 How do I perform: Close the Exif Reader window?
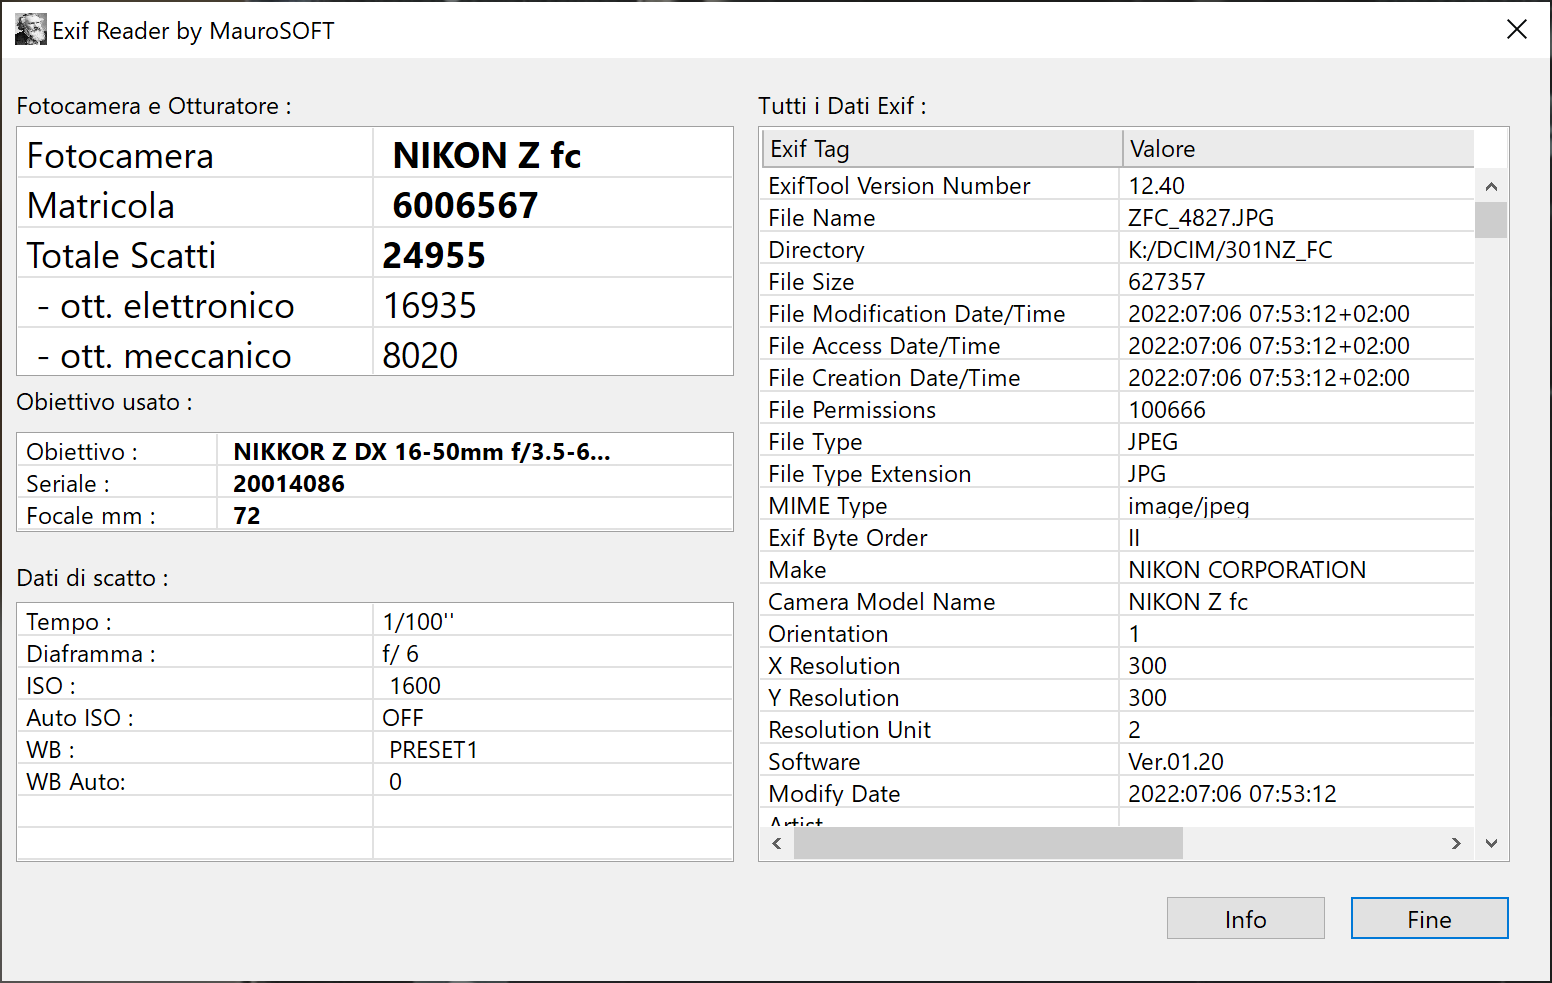click(1516, 30)
